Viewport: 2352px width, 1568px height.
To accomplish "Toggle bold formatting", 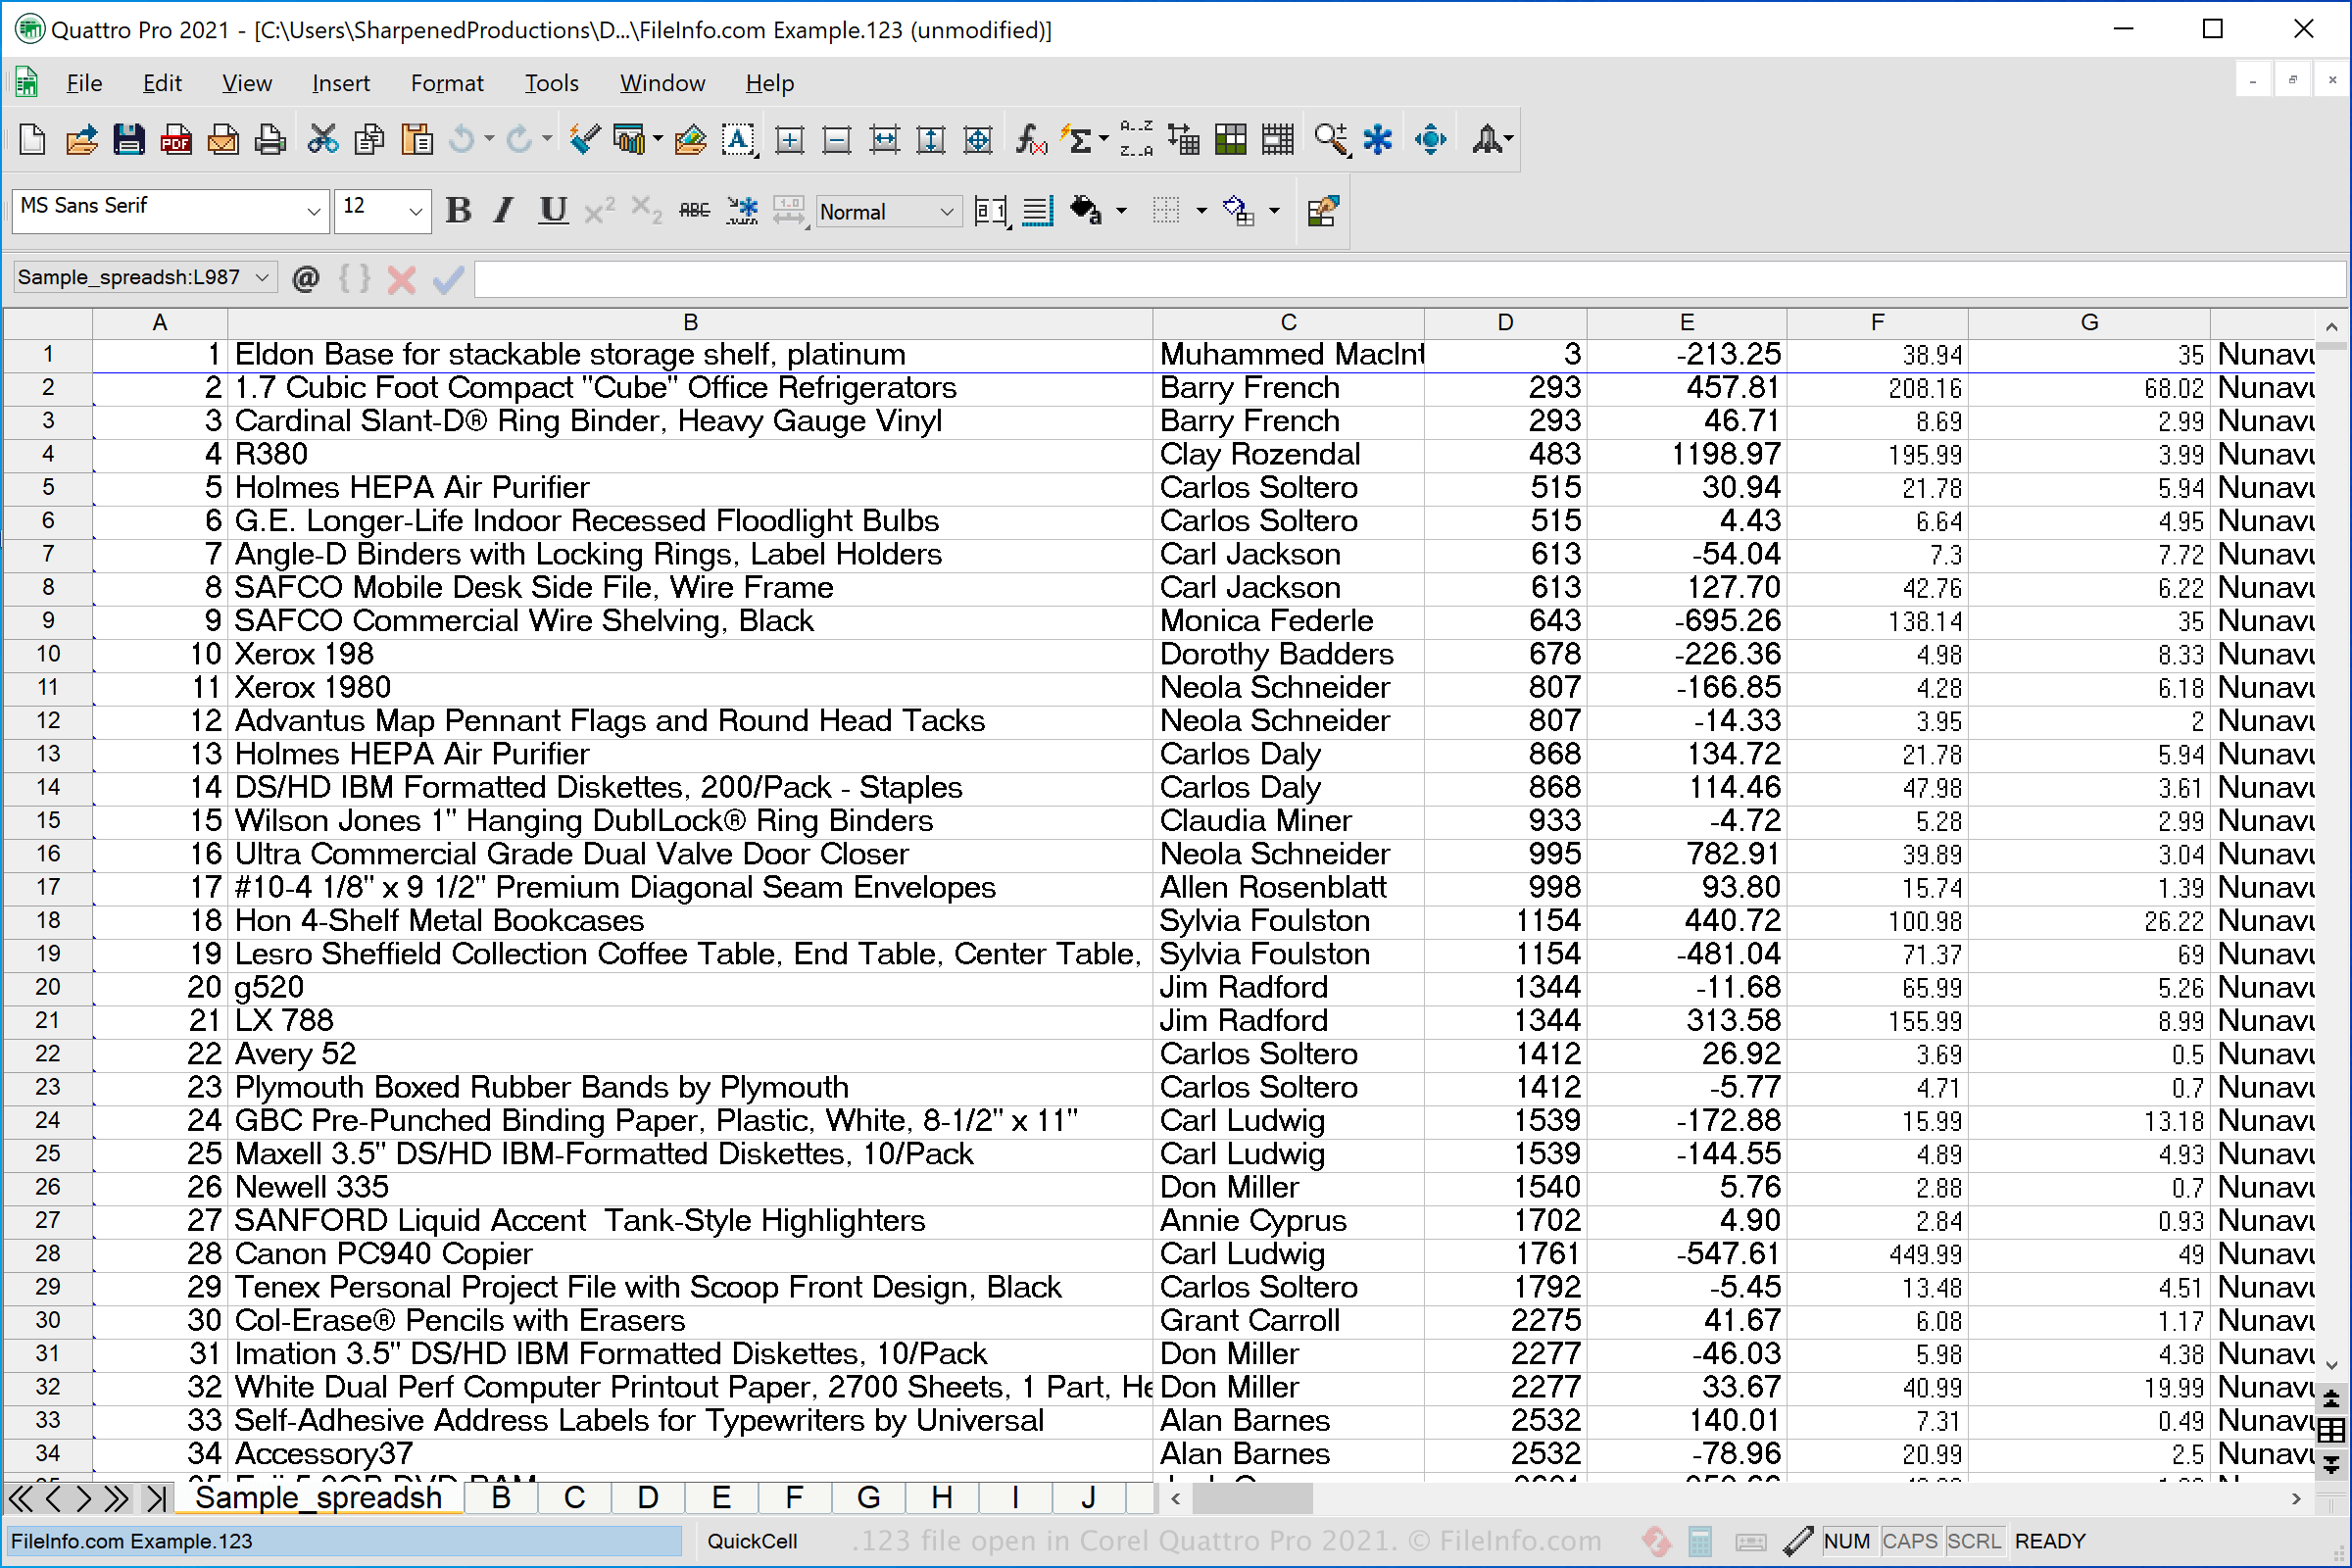I will [x=458, y=211].
